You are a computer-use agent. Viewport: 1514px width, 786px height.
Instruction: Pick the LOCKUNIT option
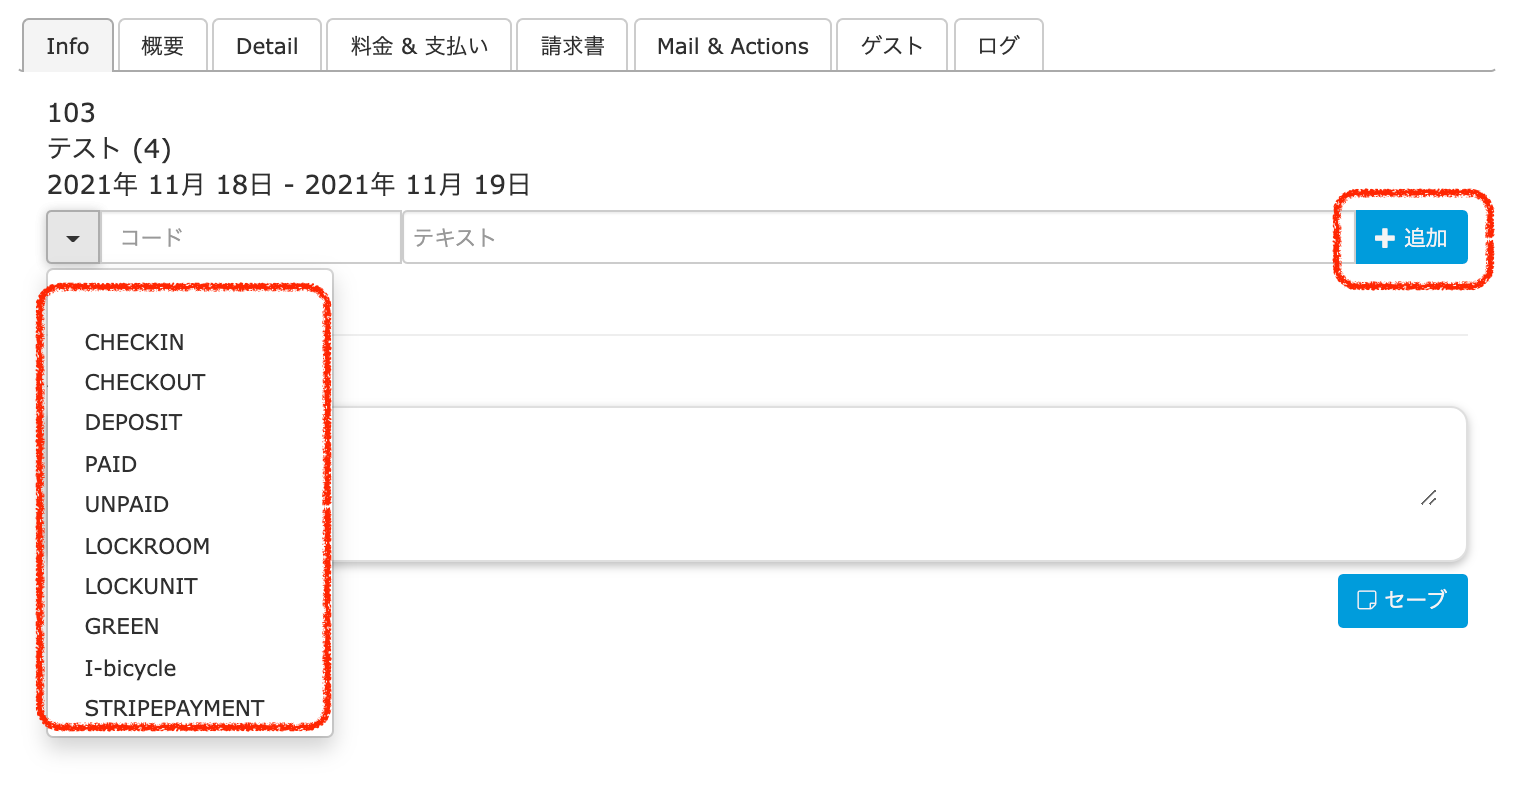(141, 586)
